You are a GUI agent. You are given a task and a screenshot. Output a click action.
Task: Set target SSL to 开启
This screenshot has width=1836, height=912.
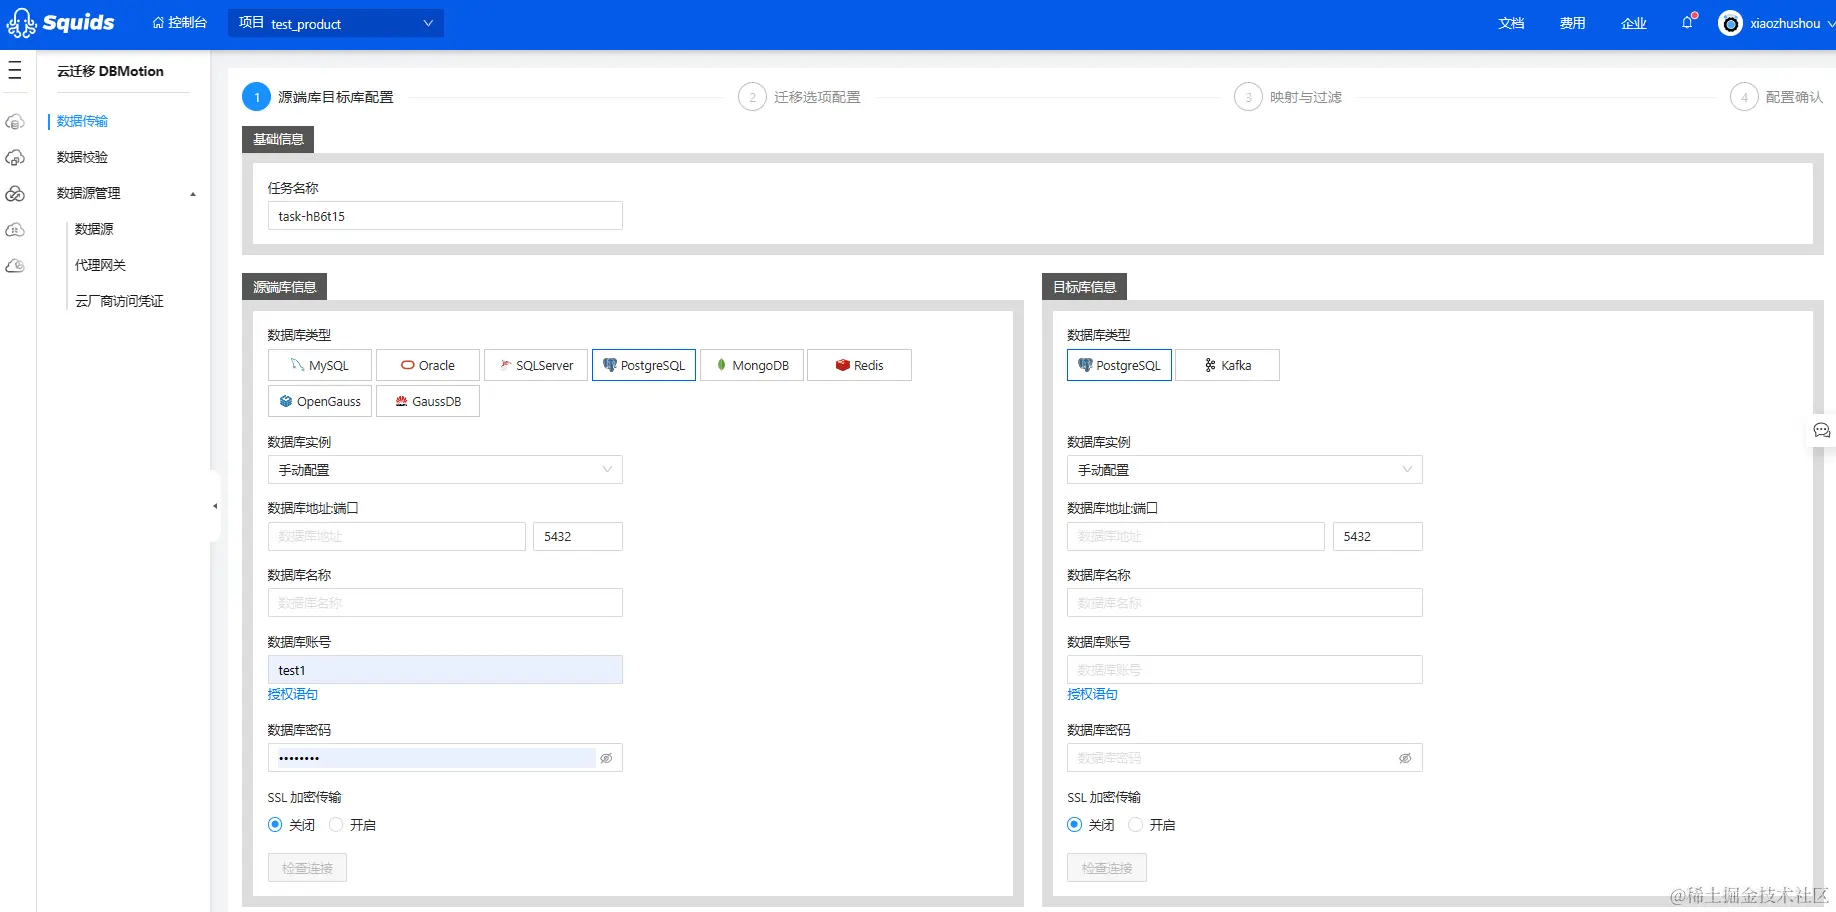pos(1135,825)
